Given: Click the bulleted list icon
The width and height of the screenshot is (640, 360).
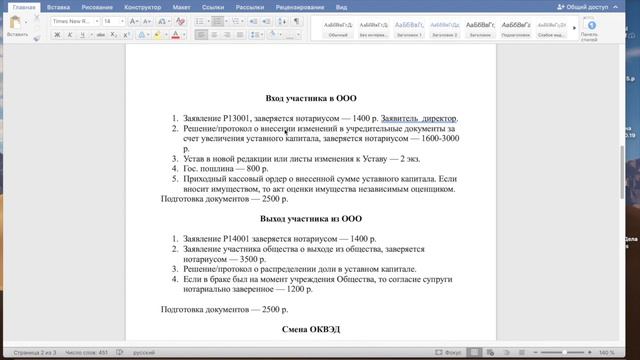Looking at the screenshot, I should pyautogui.click(x=199, y=21).
